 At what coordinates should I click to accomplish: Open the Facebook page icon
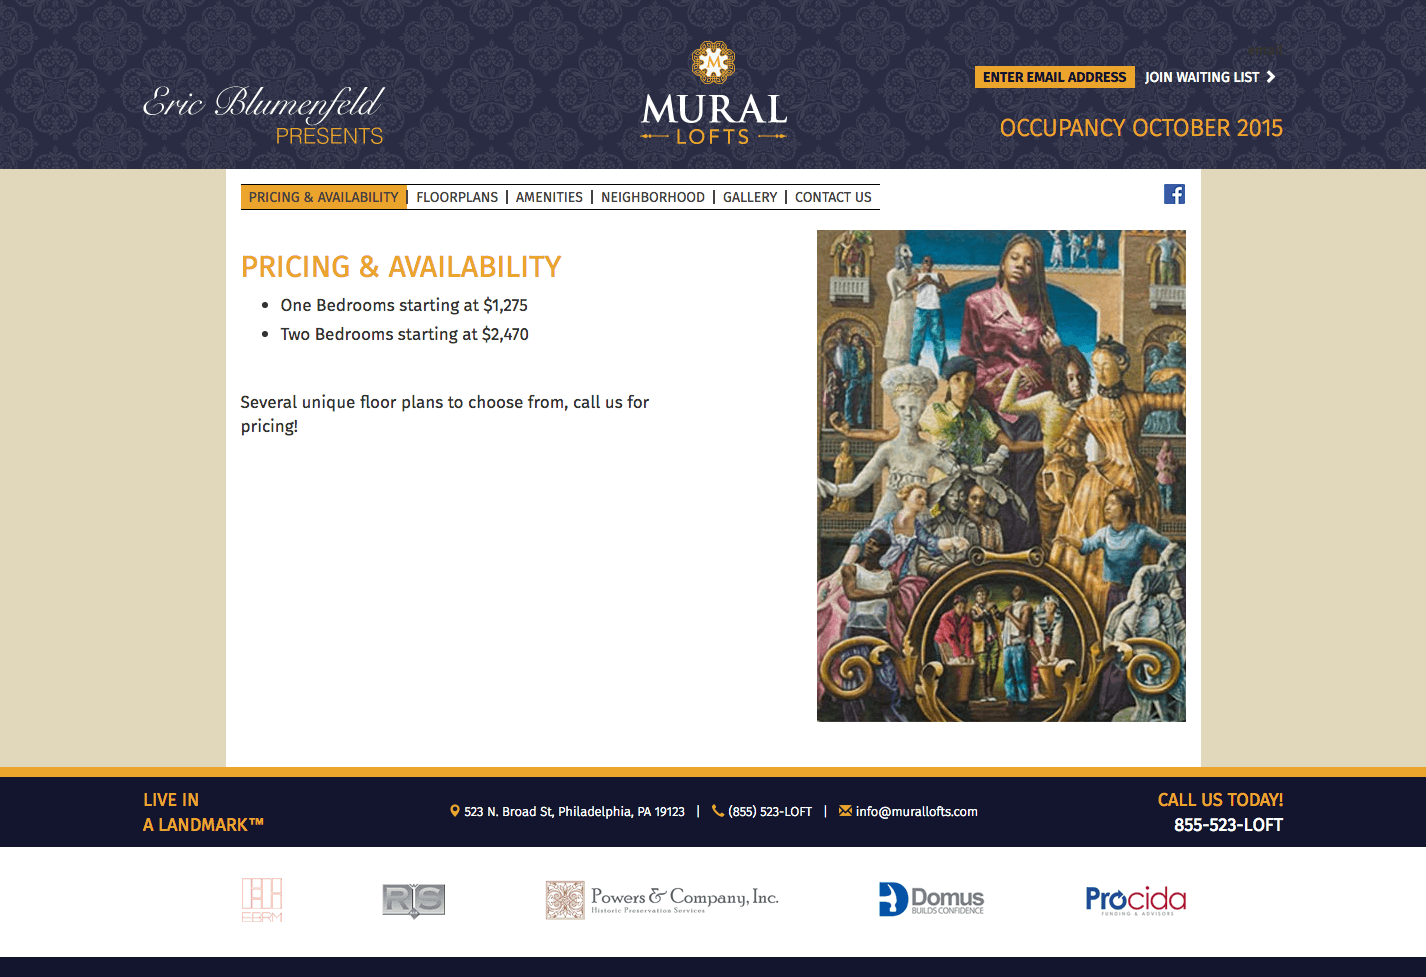pyautogui.click(x=1174, y=194)
